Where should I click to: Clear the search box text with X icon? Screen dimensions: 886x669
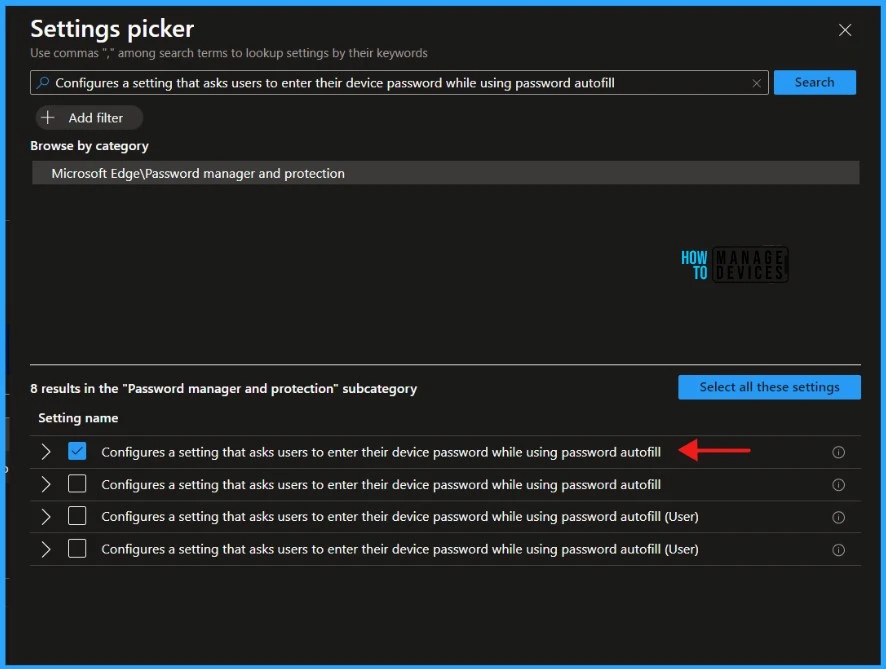click(x=756, y=83)
